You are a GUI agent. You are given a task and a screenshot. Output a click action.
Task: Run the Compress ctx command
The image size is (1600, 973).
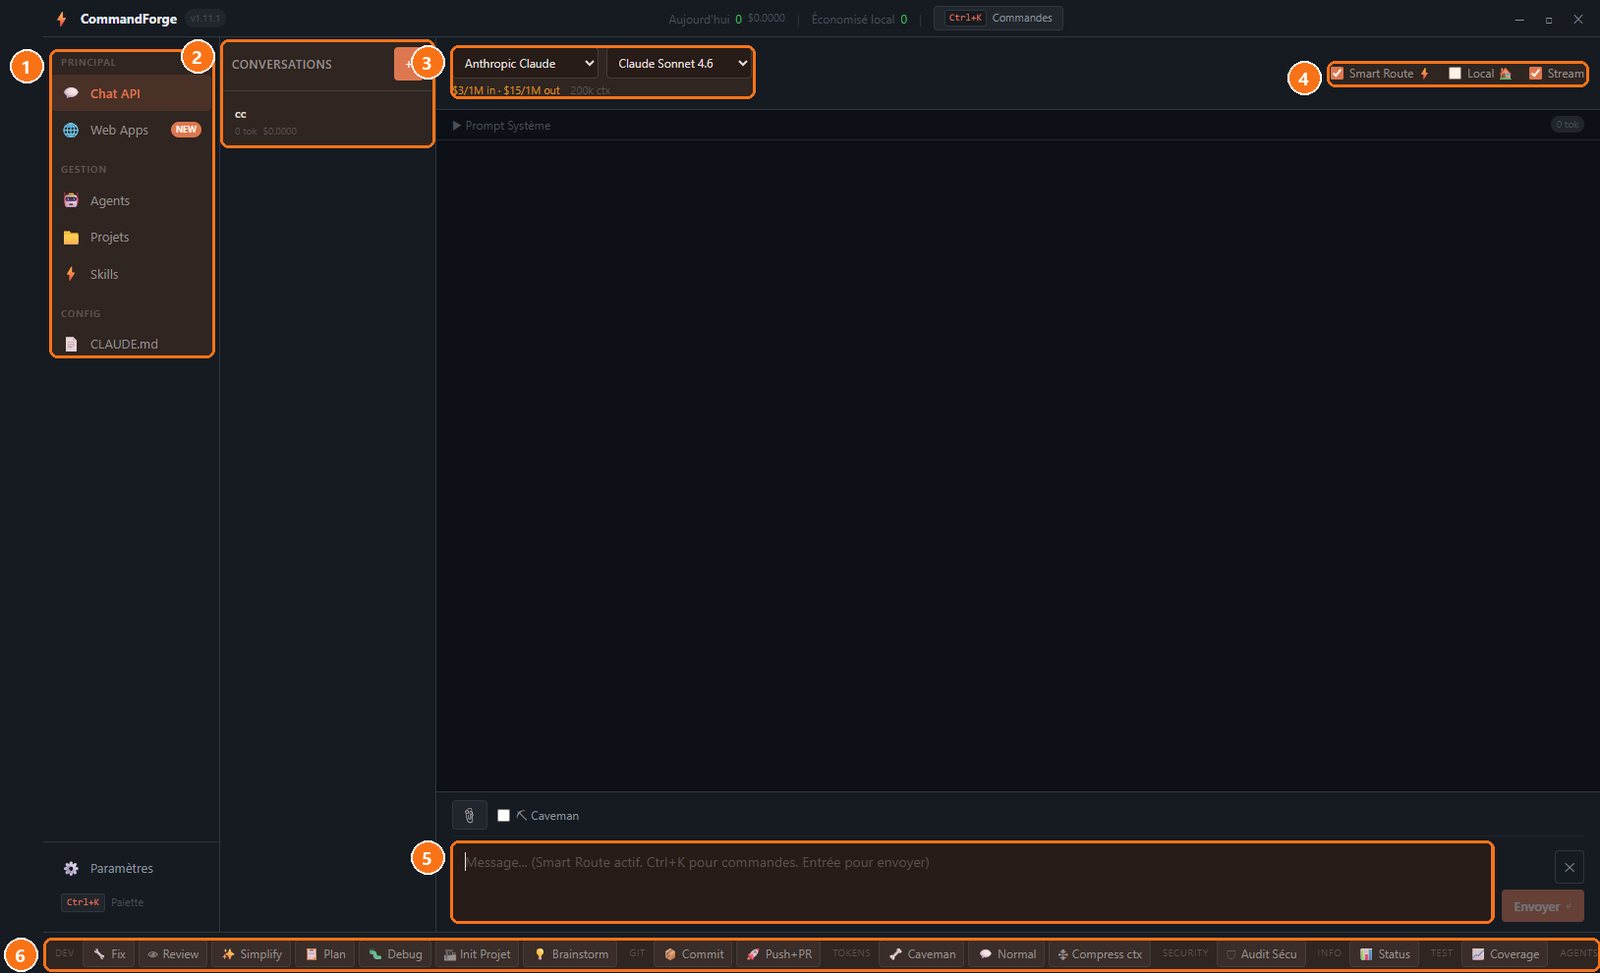(1100, 954)
